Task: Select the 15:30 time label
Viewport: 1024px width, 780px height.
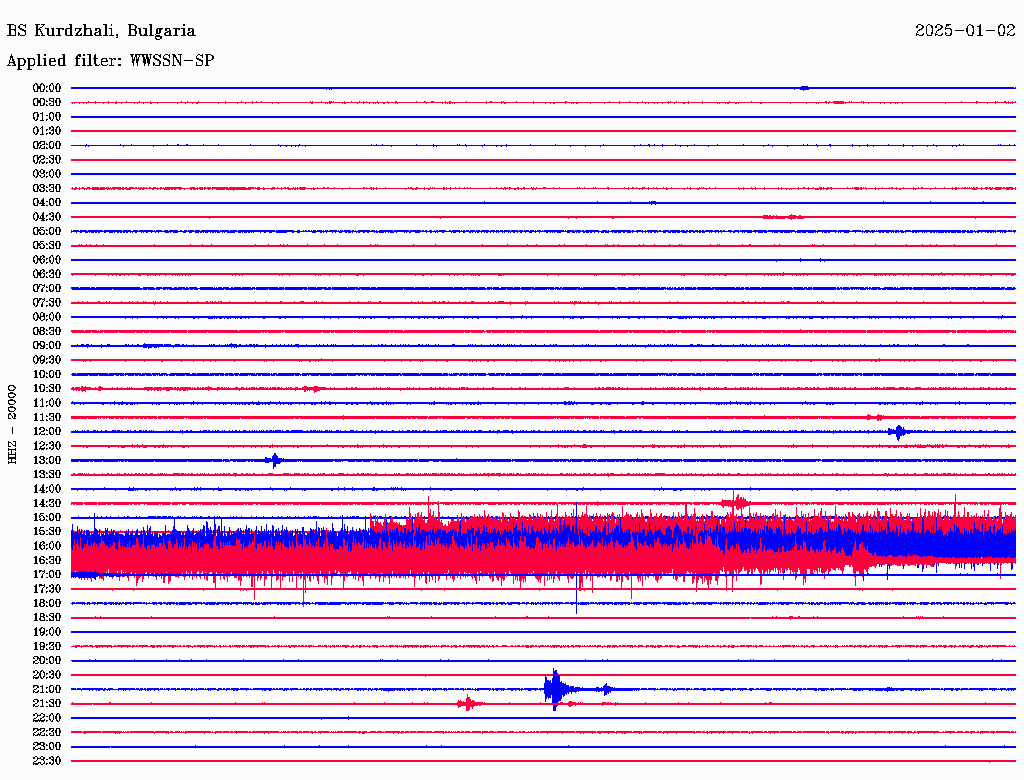Action: pyautogui.click(x=47, y=532)
